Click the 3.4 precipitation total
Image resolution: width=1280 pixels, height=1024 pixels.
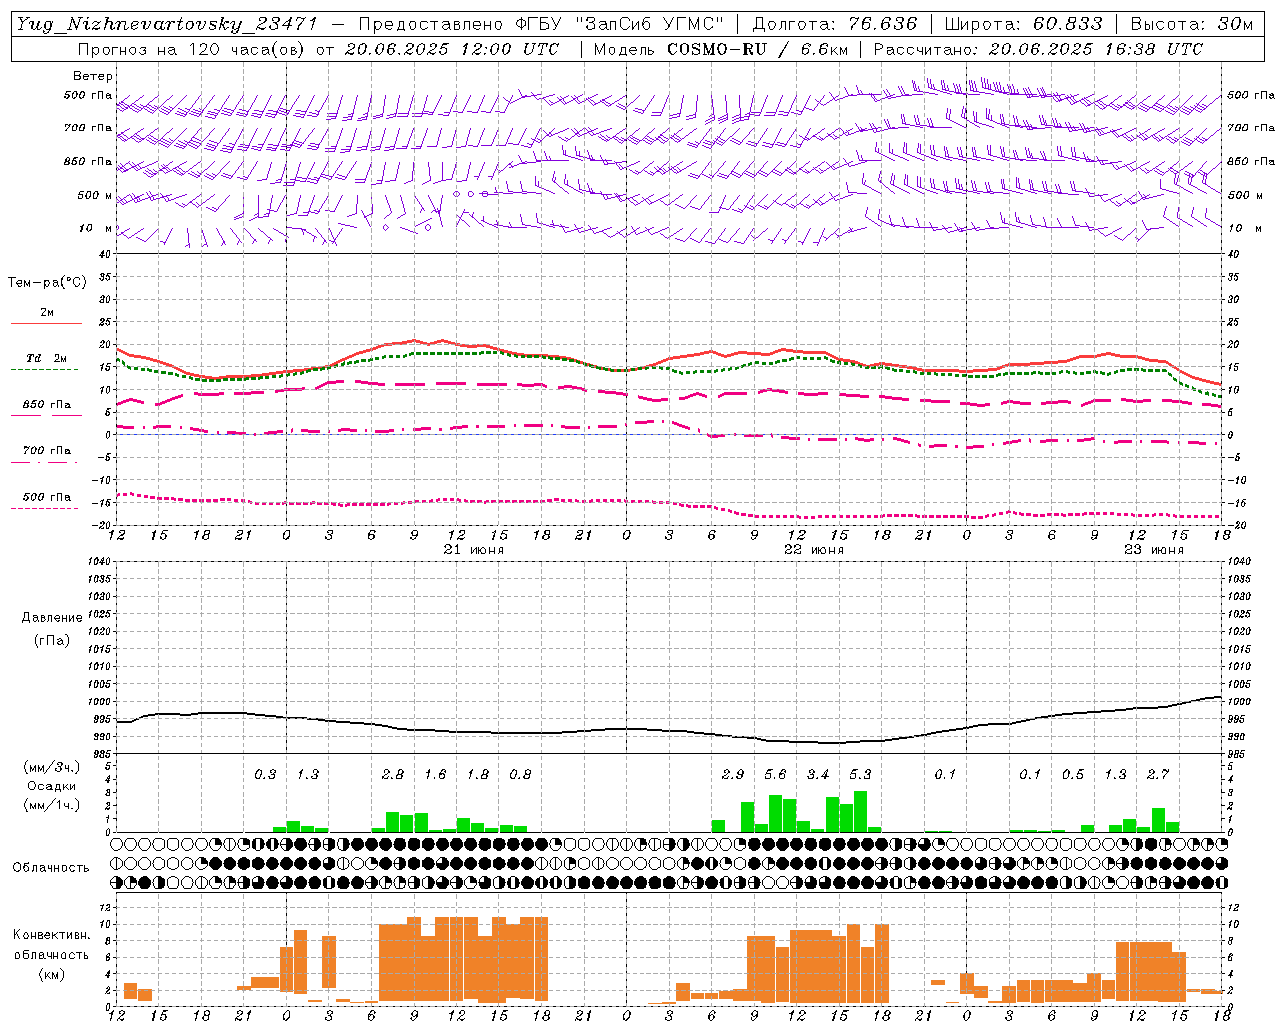point(818,774)
